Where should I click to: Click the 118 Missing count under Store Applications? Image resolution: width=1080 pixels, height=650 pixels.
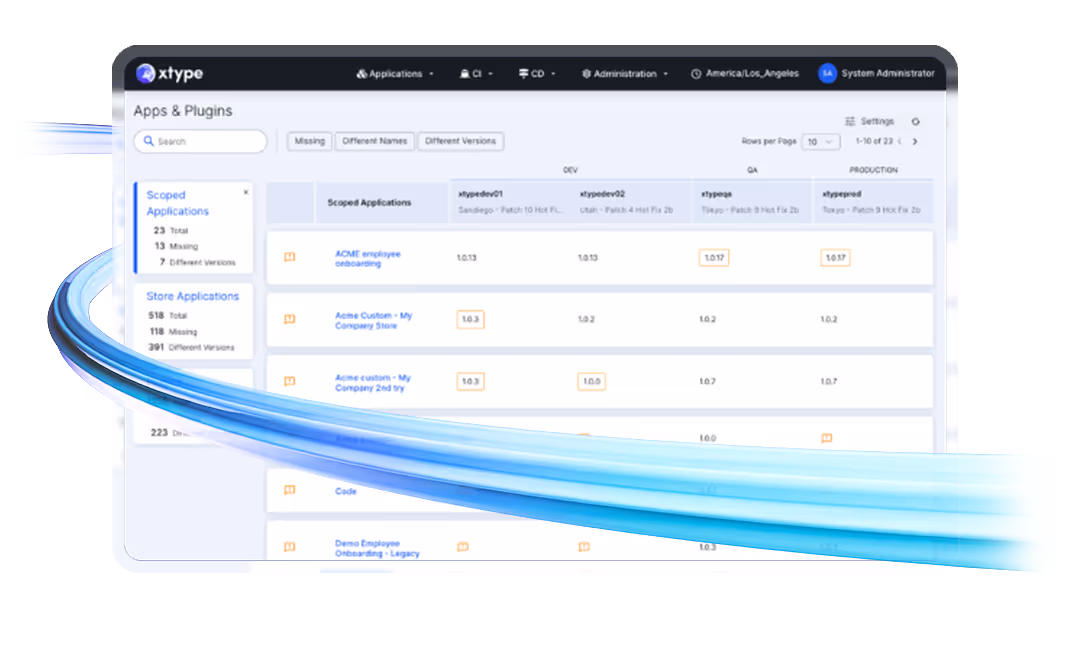[173, 331]
